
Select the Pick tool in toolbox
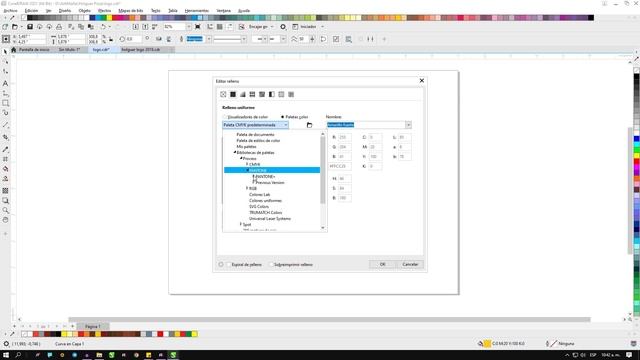pos(5,52)
